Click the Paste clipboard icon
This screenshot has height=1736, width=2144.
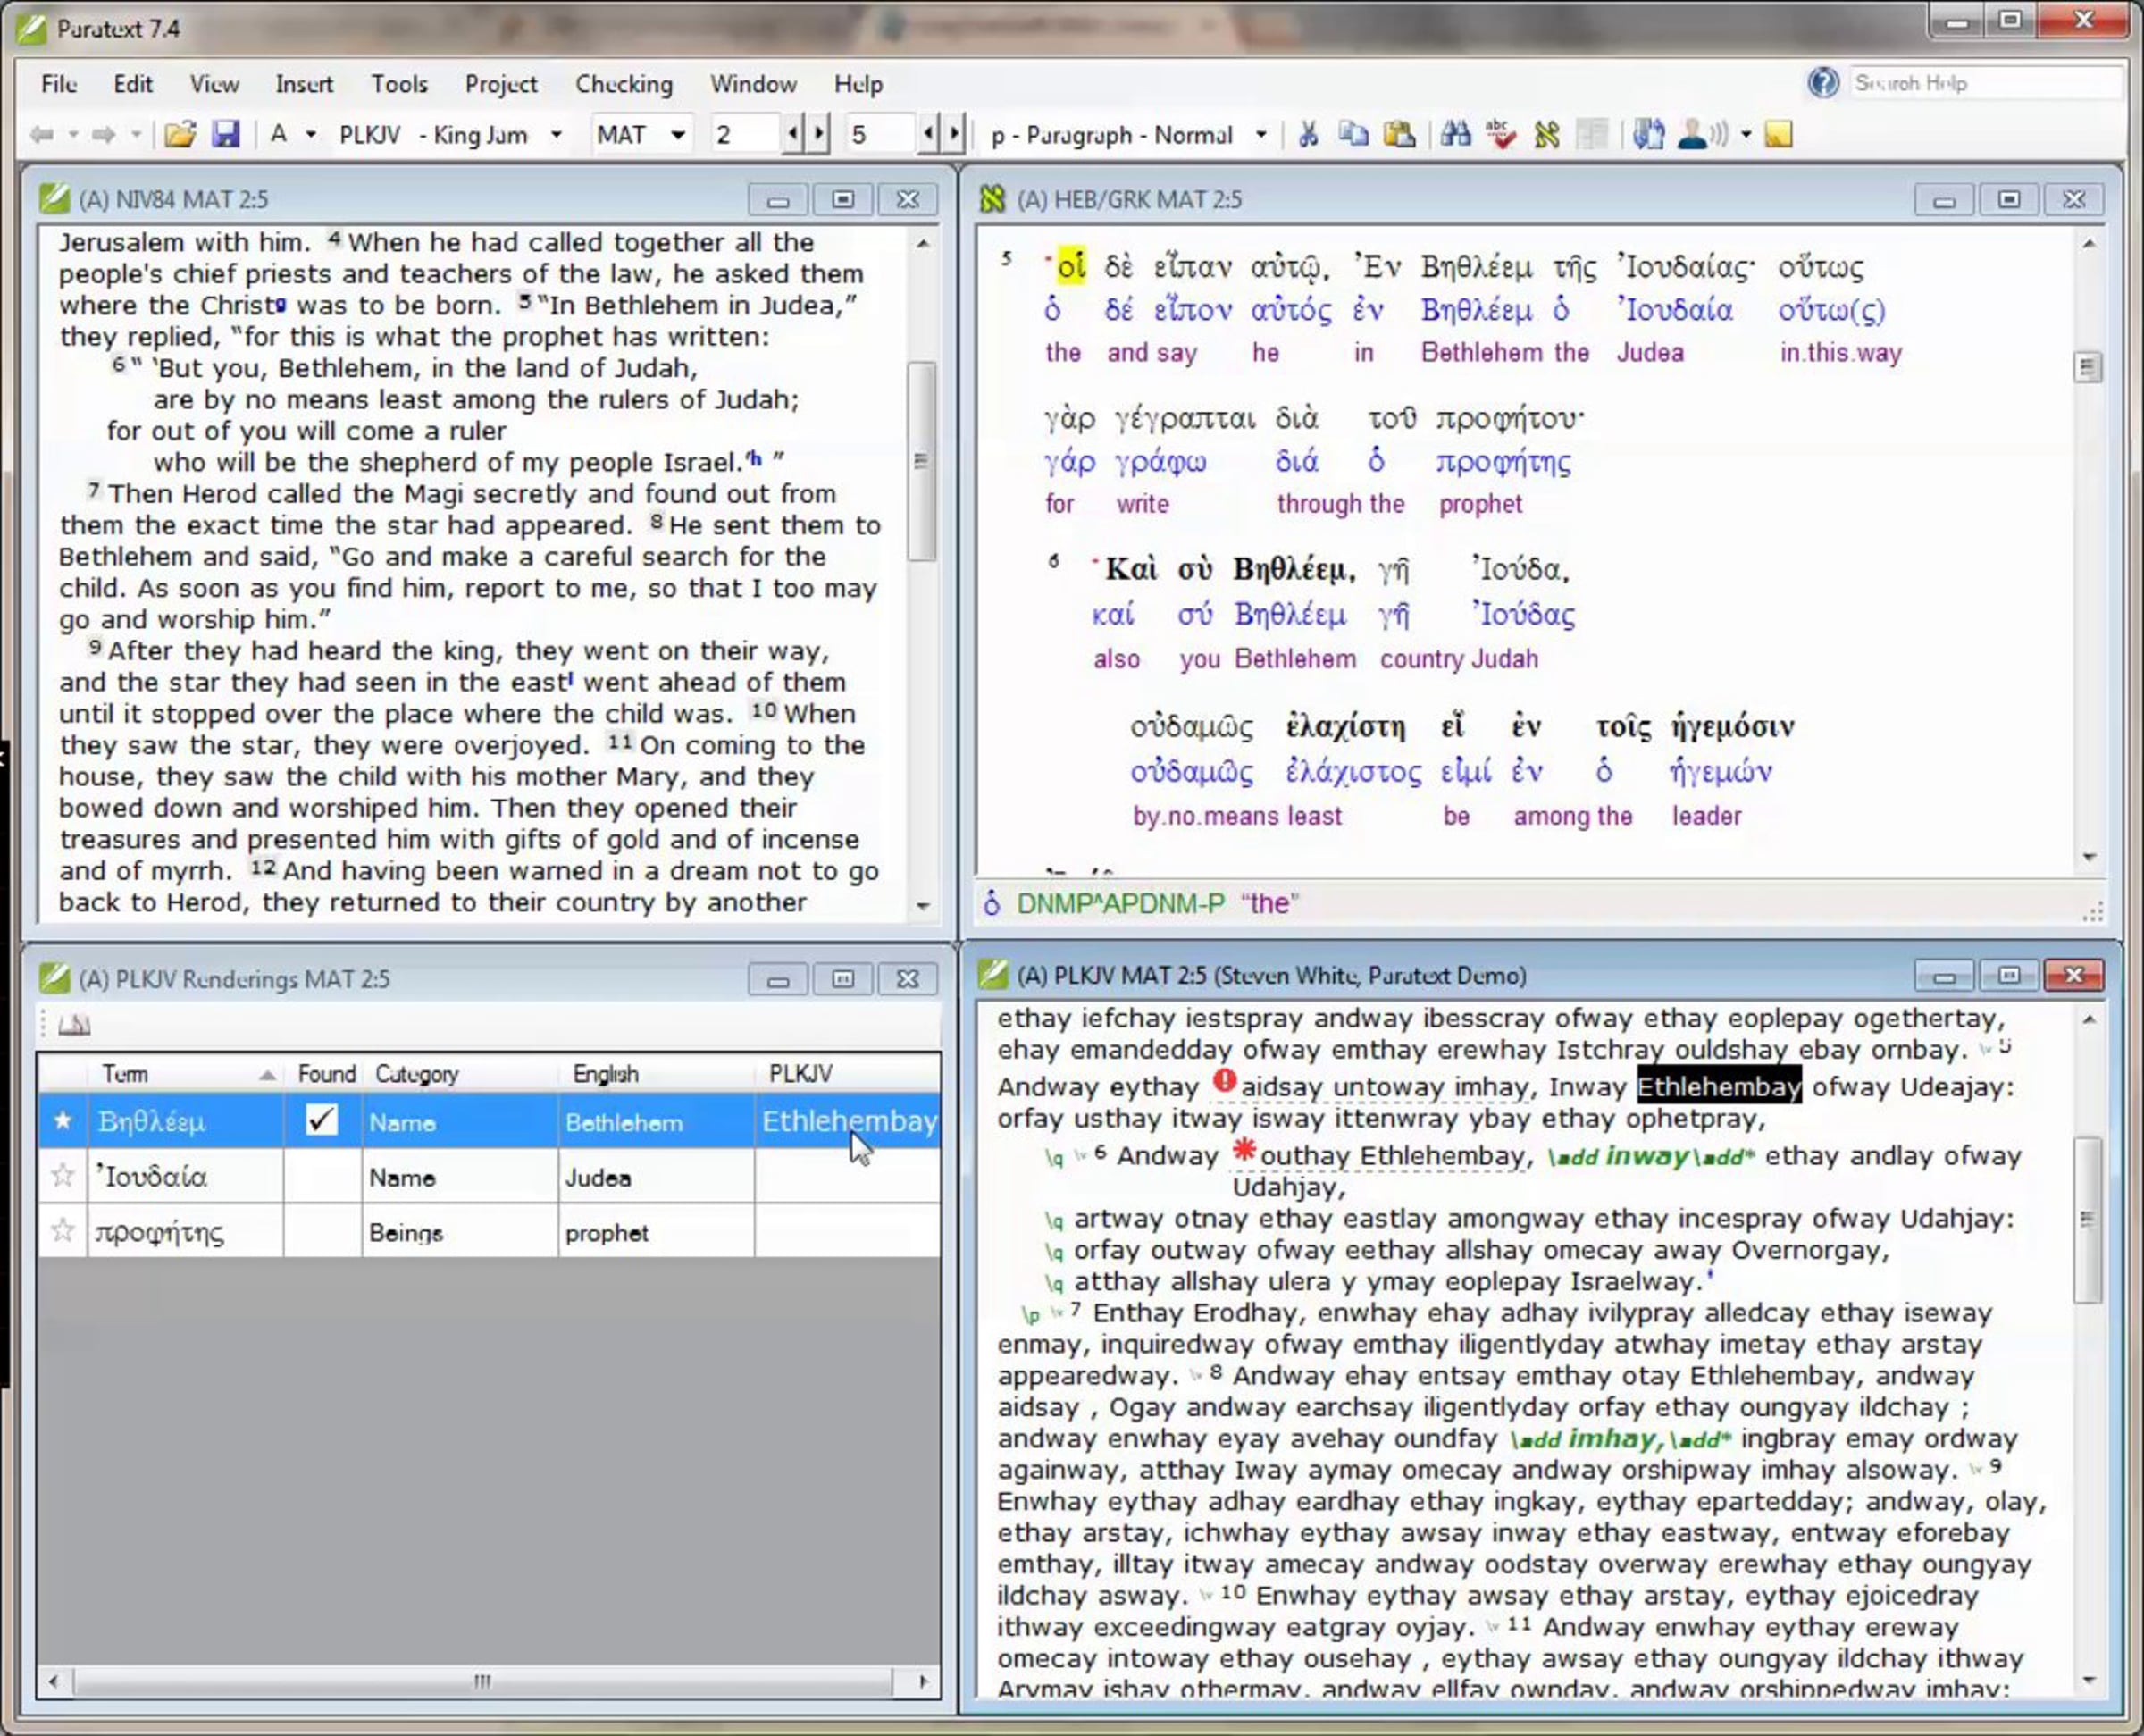pos(1399,134)
